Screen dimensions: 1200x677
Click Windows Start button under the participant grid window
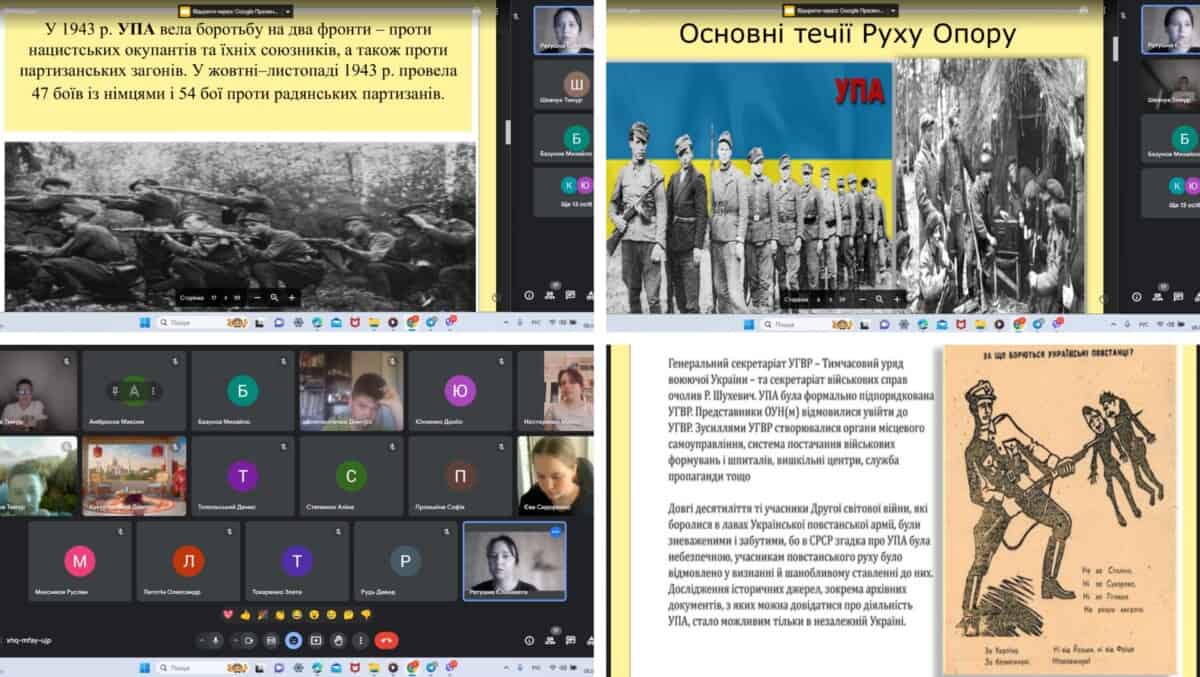point(144,667)
